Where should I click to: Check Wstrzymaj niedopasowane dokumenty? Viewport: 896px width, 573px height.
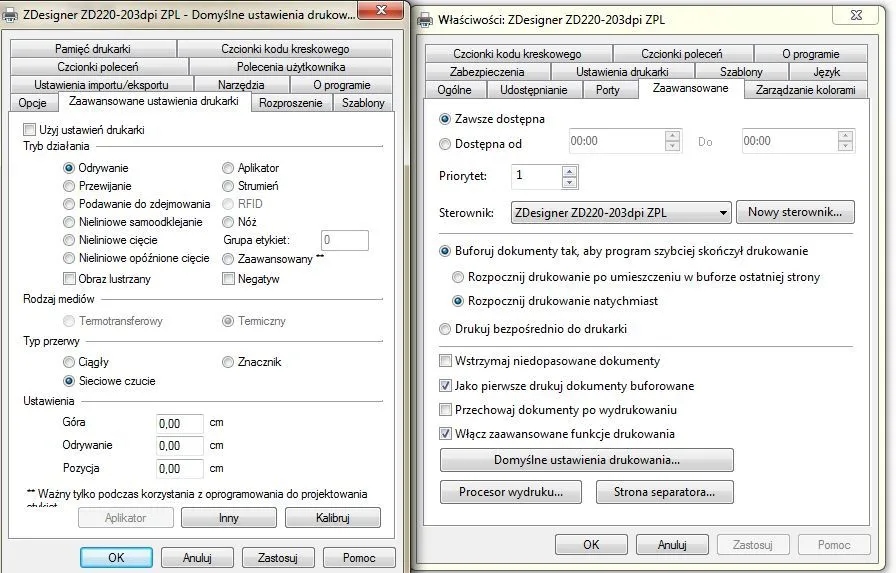coord(446,361)
